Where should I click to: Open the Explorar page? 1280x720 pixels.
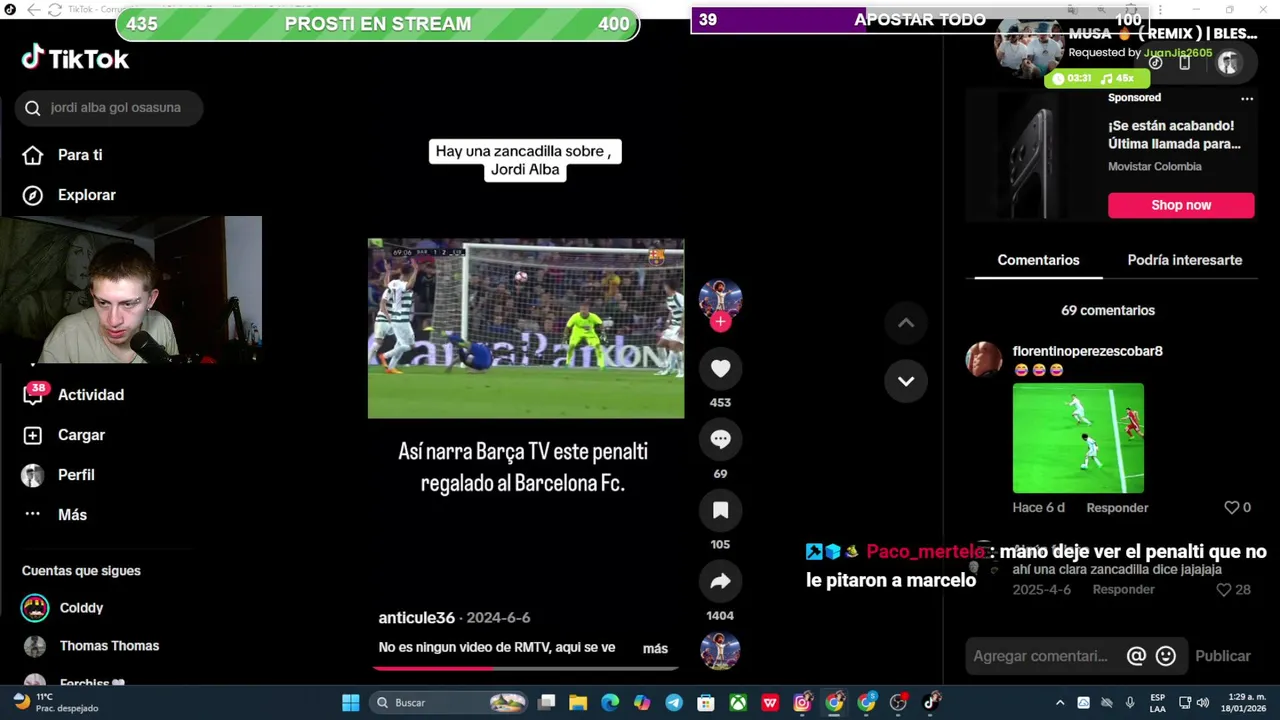tap(69, 195)
